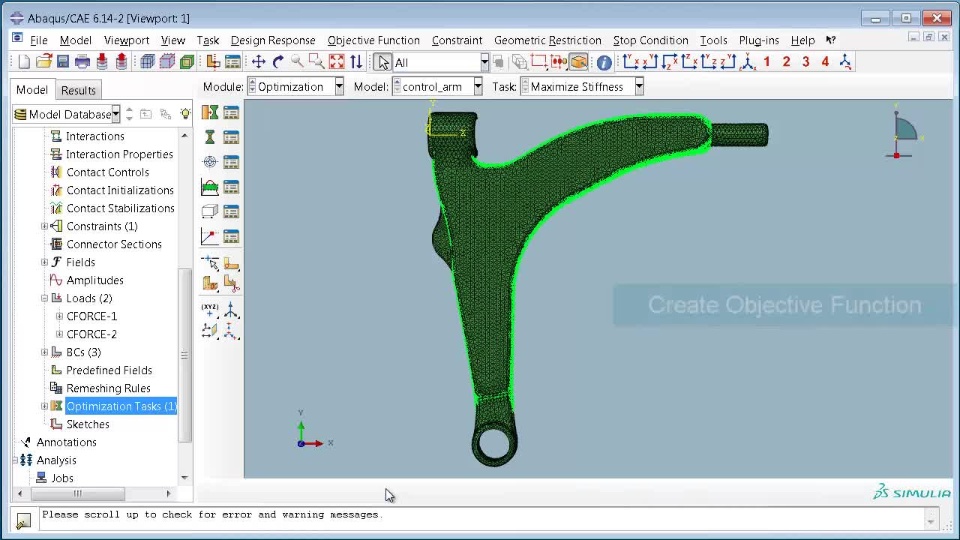Image resolution: width=960 pixels, height=540 pixels.
Task: Expand the Optimization Tasks (1) node
Action: coord(45,406)
